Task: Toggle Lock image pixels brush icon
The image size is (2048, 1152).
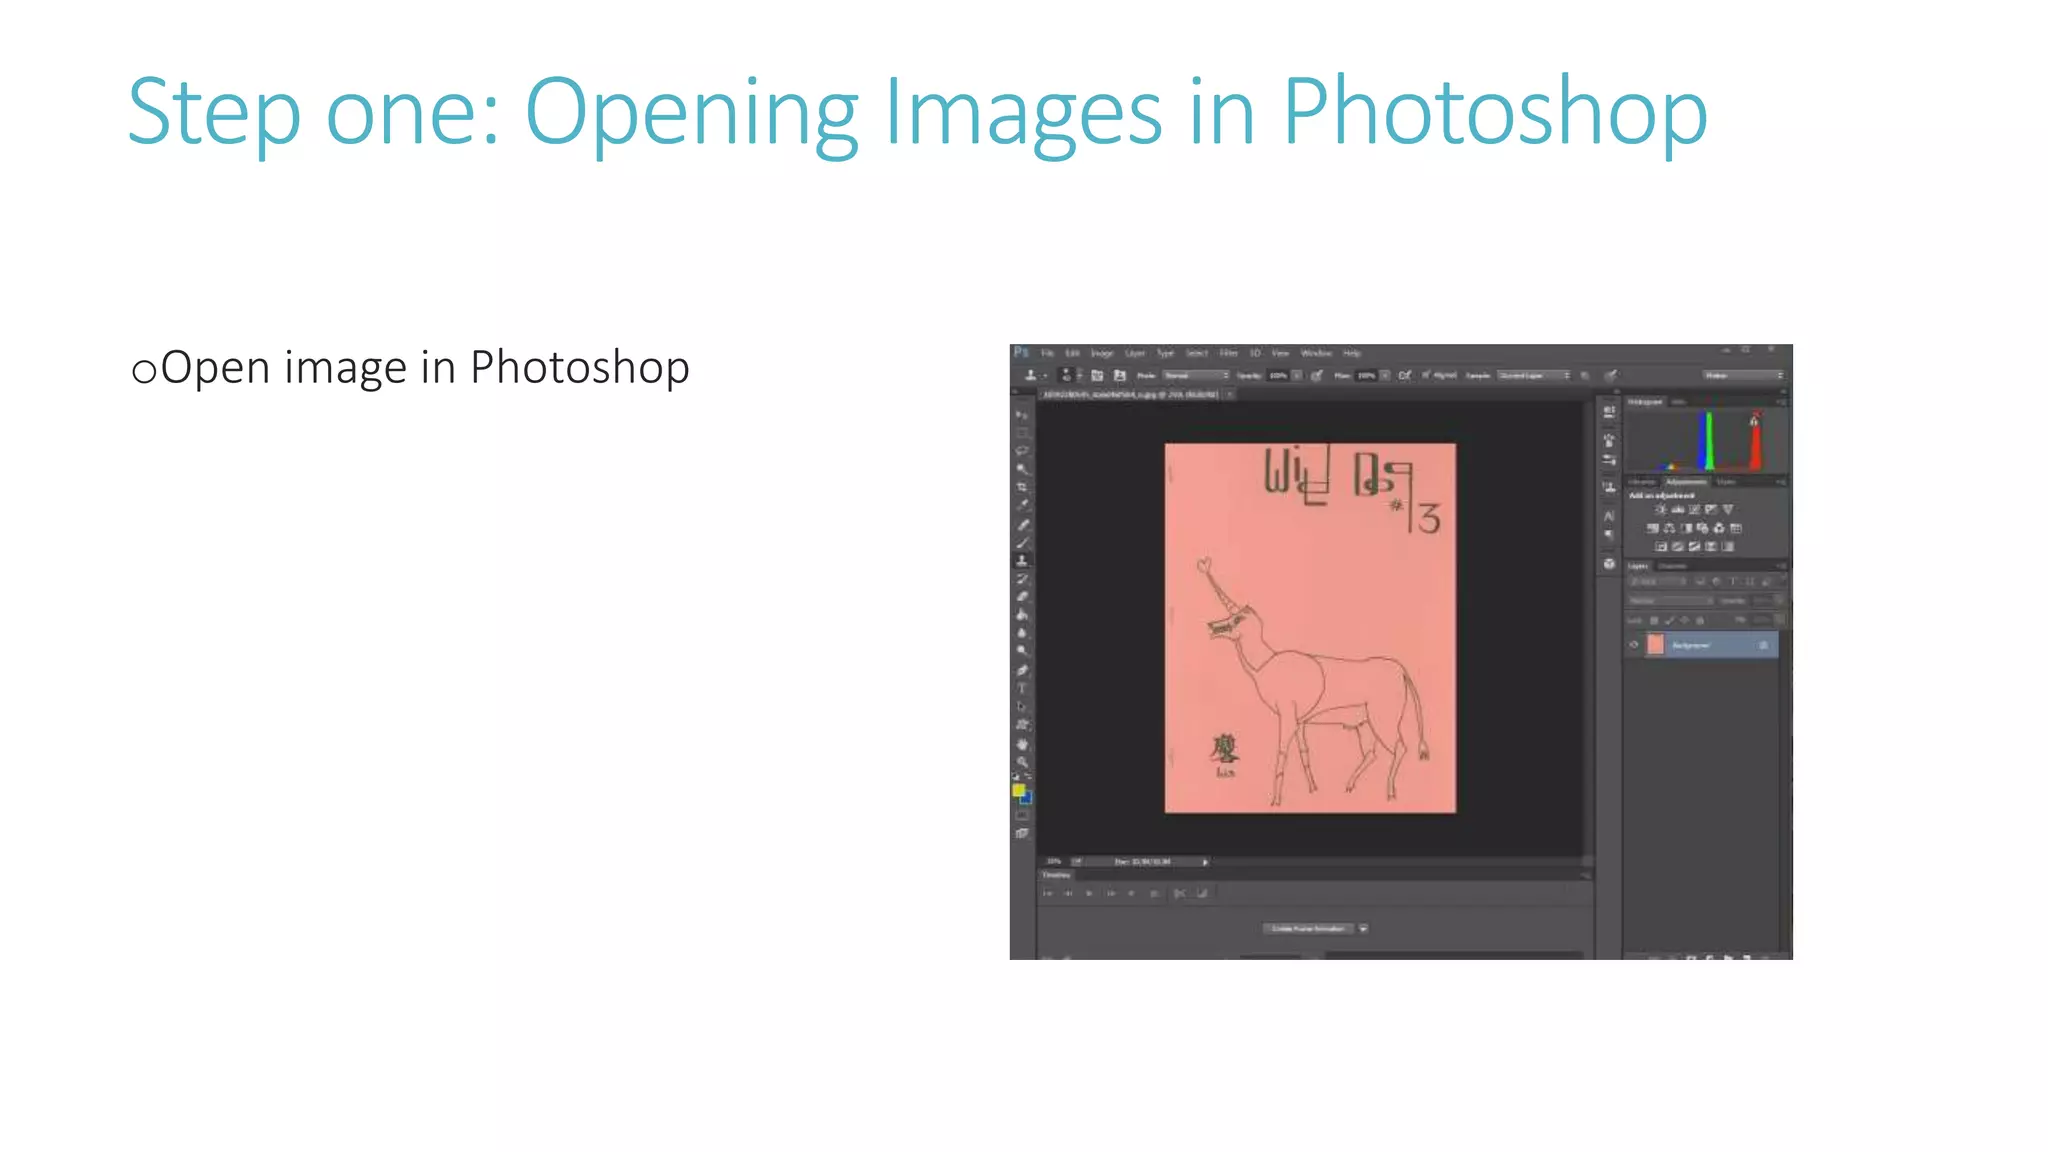Action: click(1669, 620)
